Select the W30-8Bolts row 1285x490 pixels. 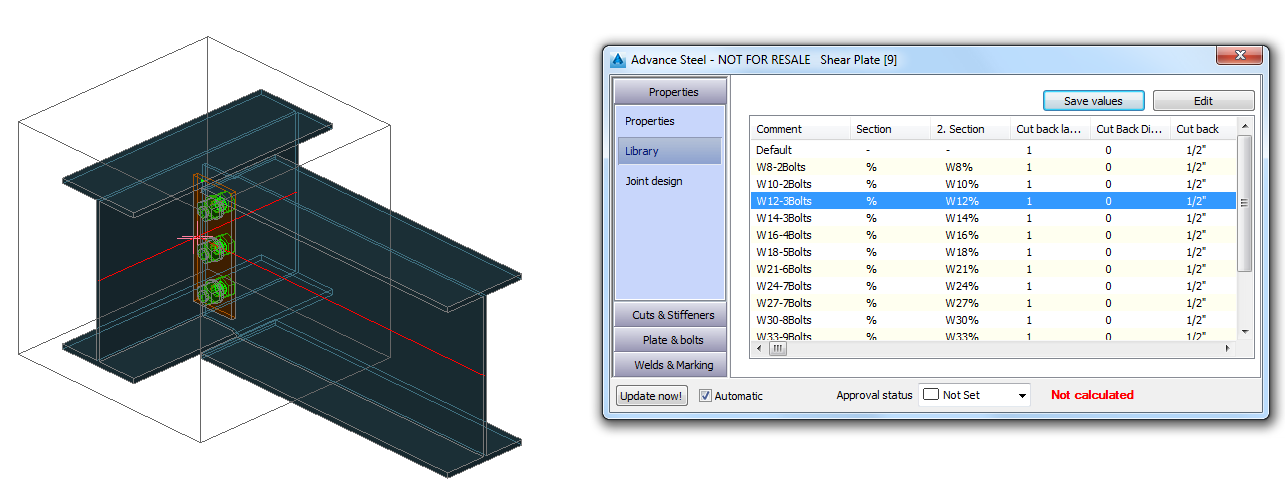point(994,320)
